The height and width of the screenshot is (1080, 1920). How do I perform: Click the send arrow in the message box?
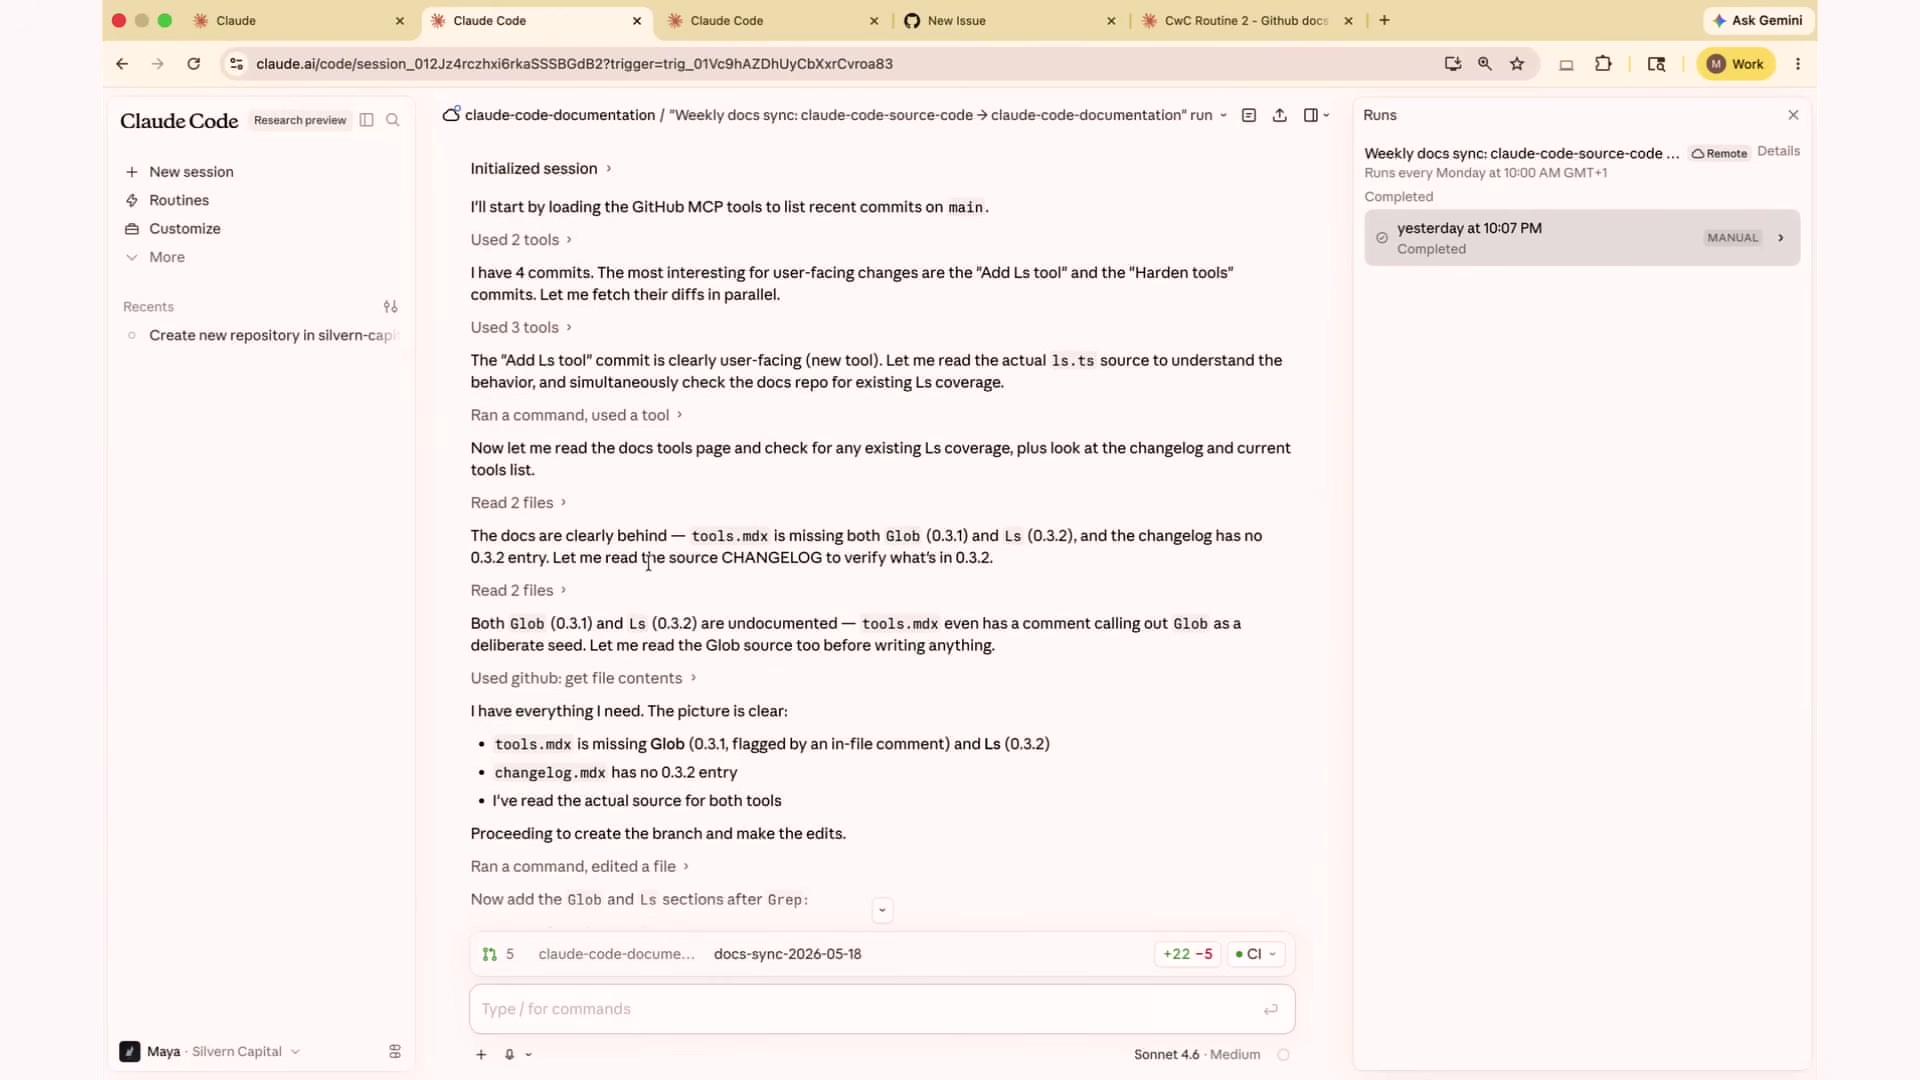pyautogui.click(x=1271, y=1010)
